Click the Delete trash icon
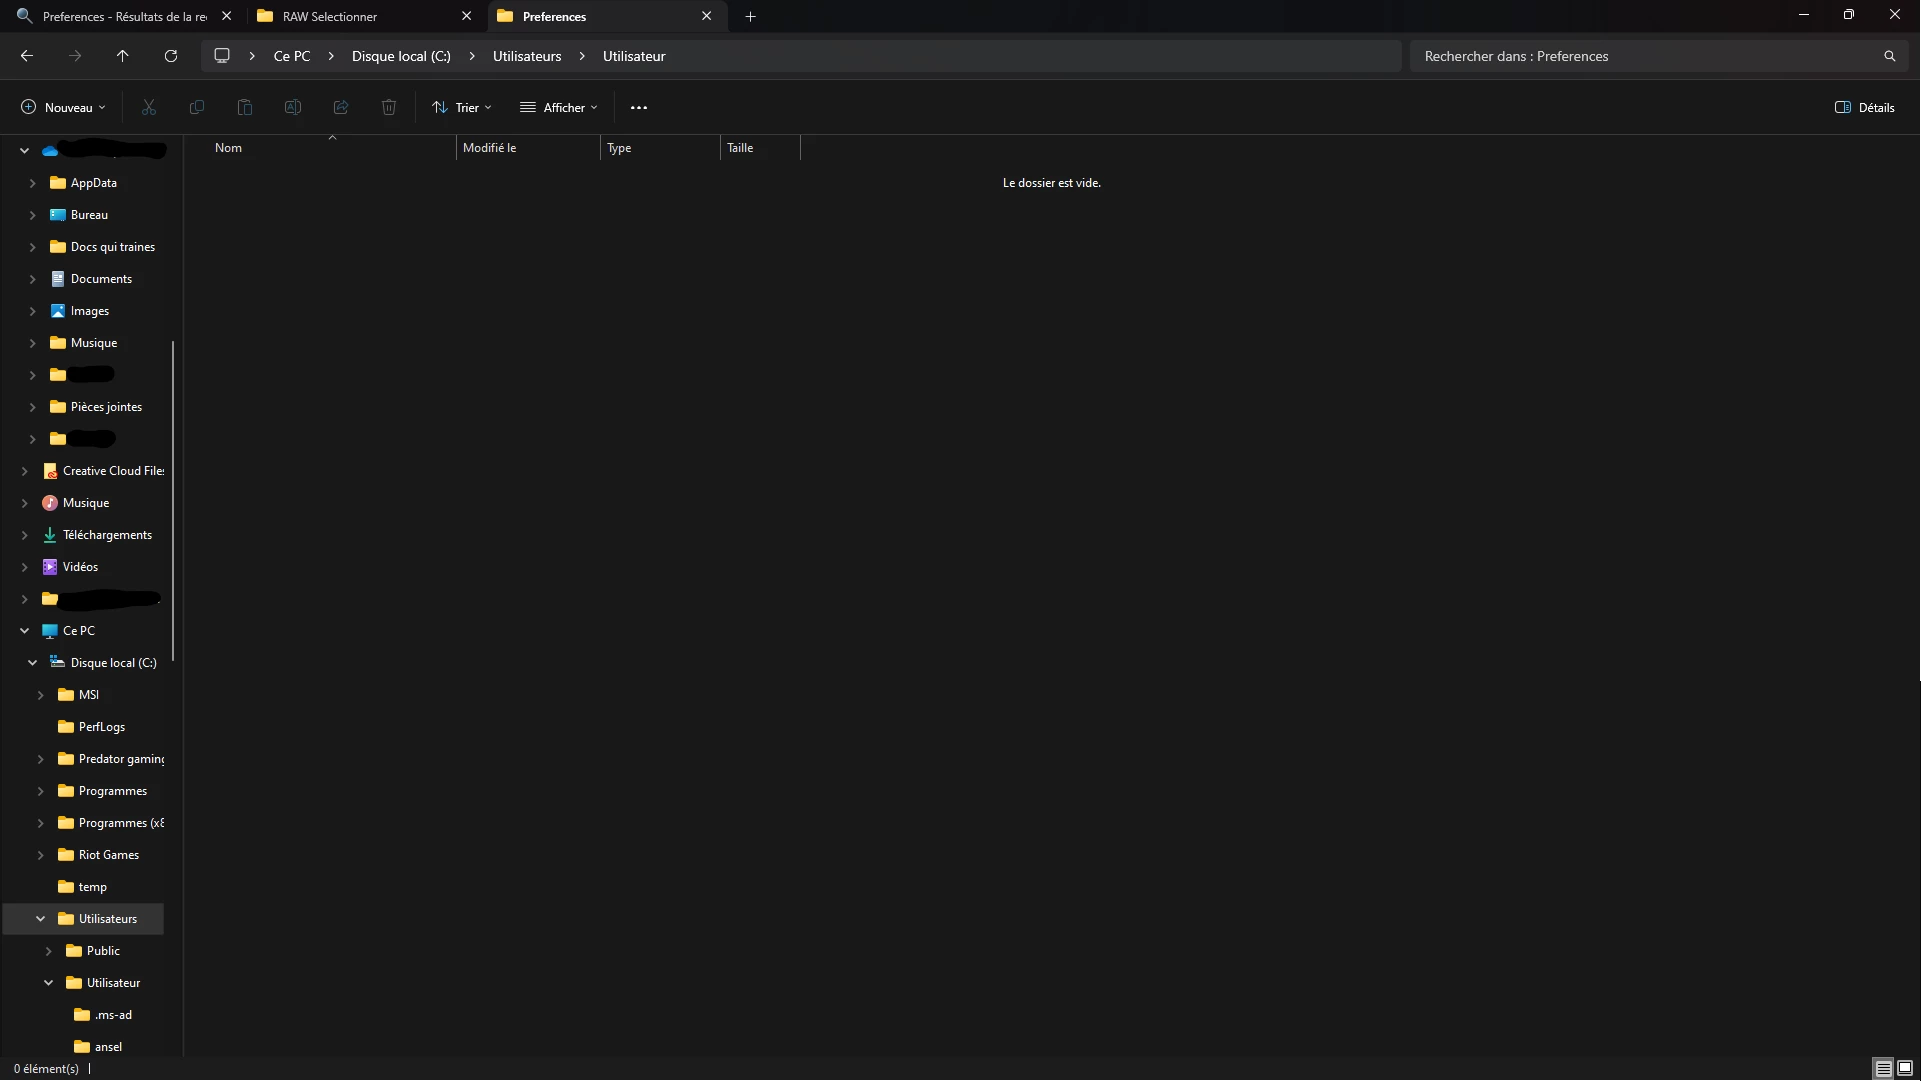This screenshot has width=1921, height=1081. [x=389, y=108]
